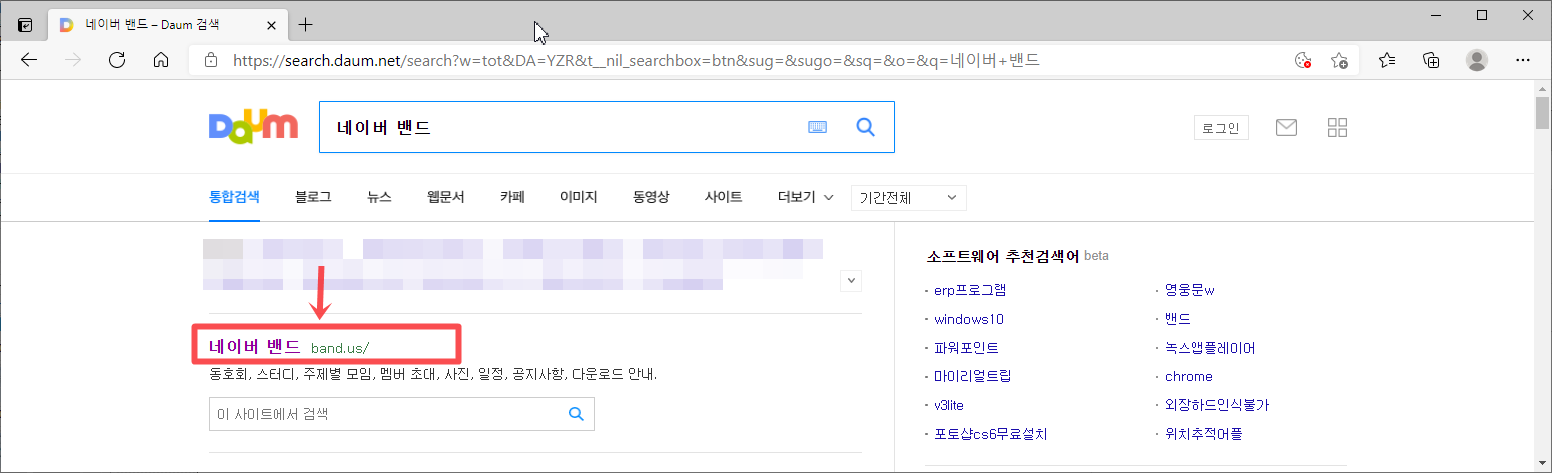View site information lock icon

click(211, 60)
